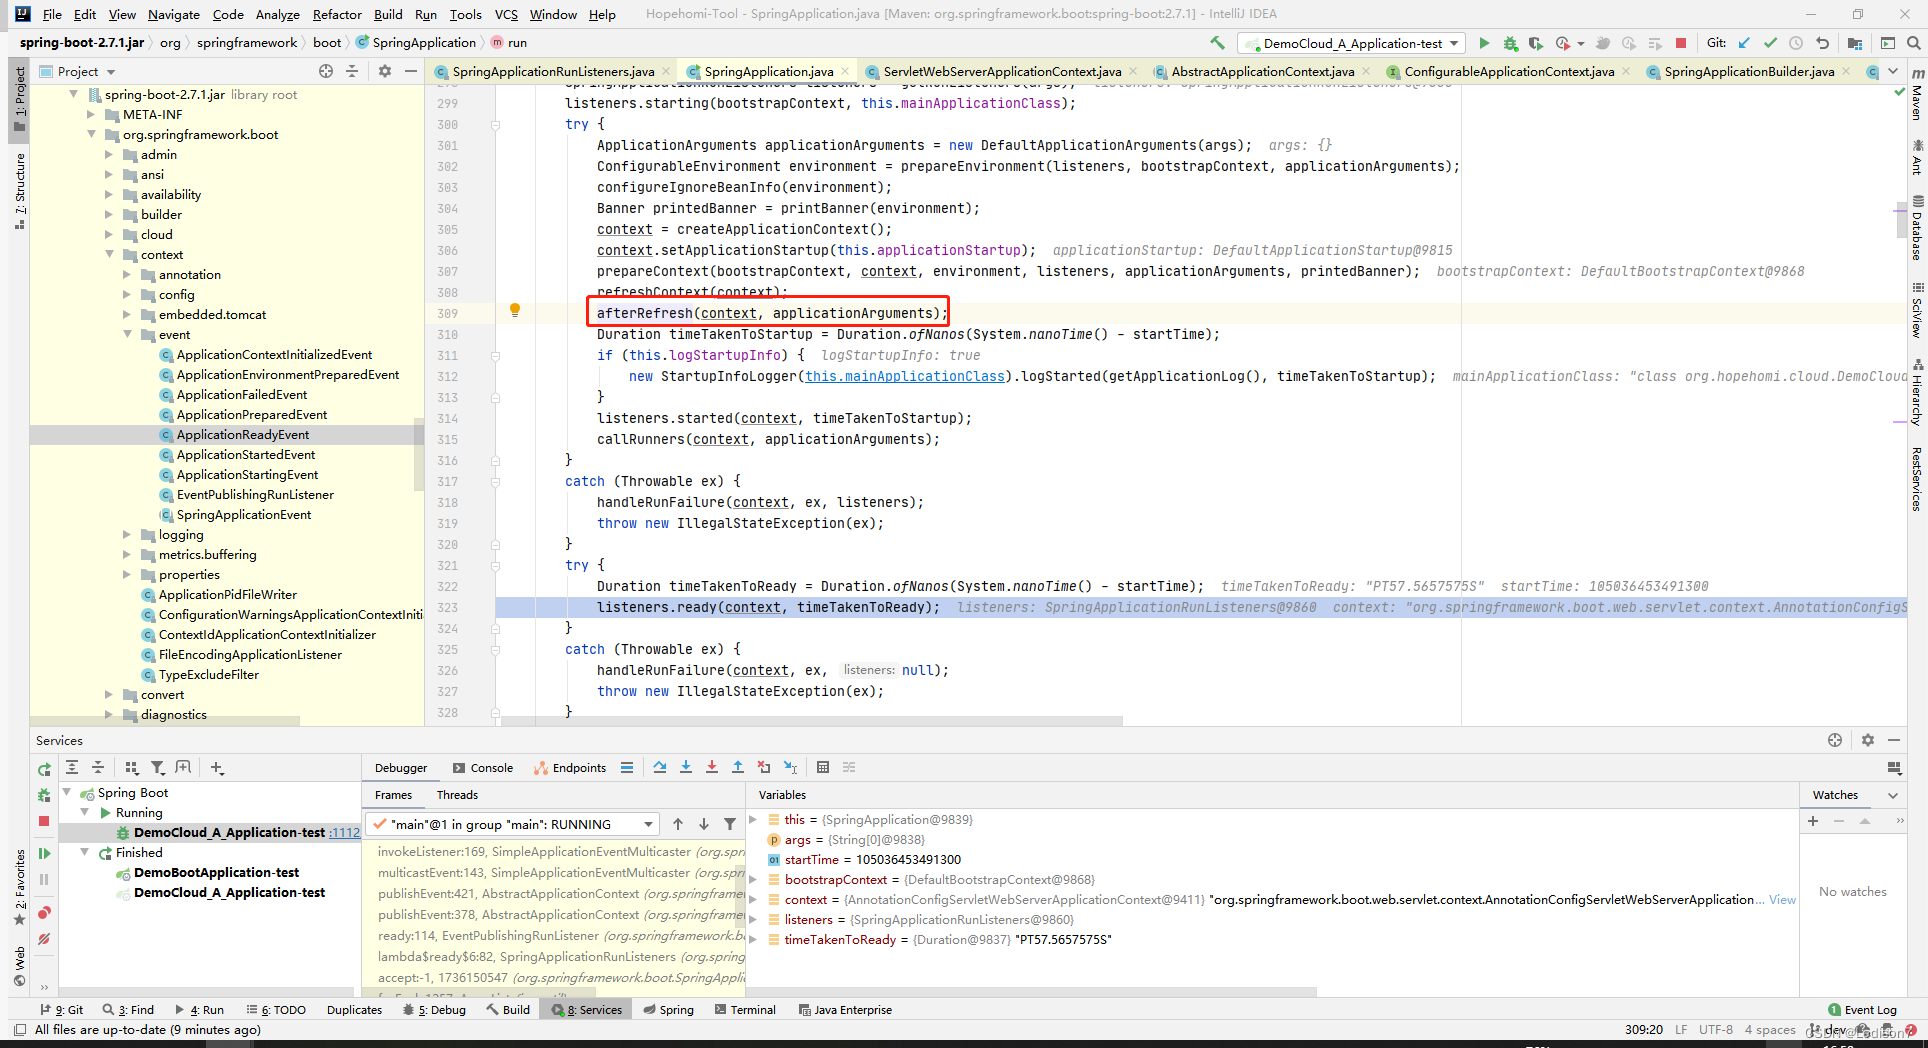This screenshot has height=1048, width=1928.
Task: Click Show Execution Point icon in debugger
Action: [x=627, y=767]
